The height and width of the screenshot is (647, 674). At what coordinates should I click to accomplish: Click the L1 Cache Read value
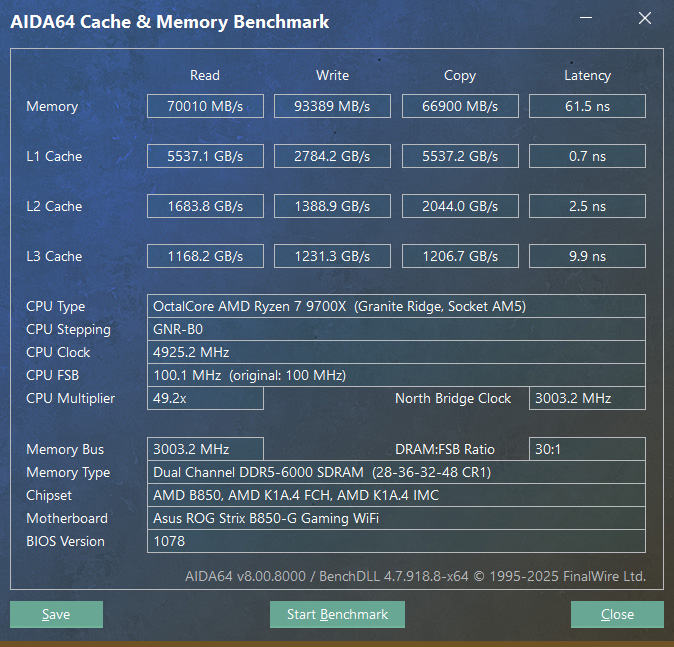tap(205, 156)
